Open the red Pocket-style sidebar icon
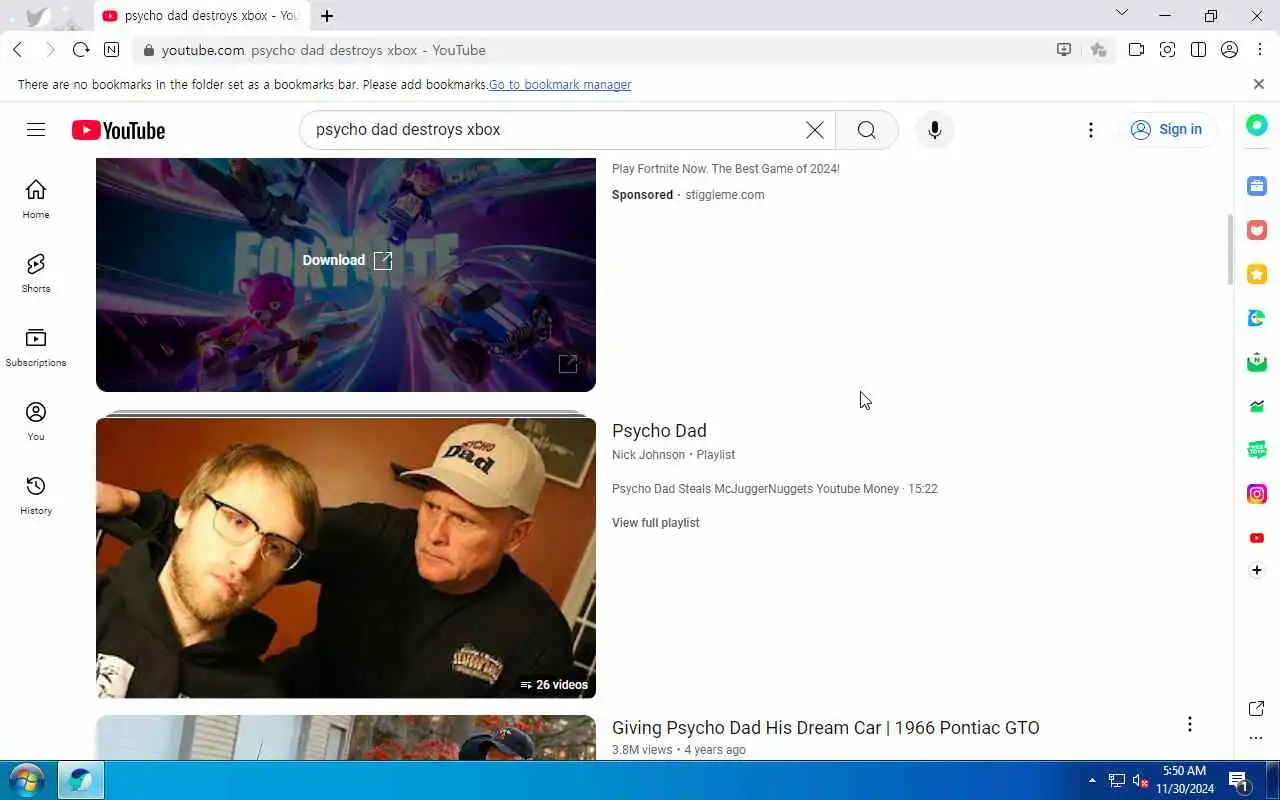 (1257, 230)
